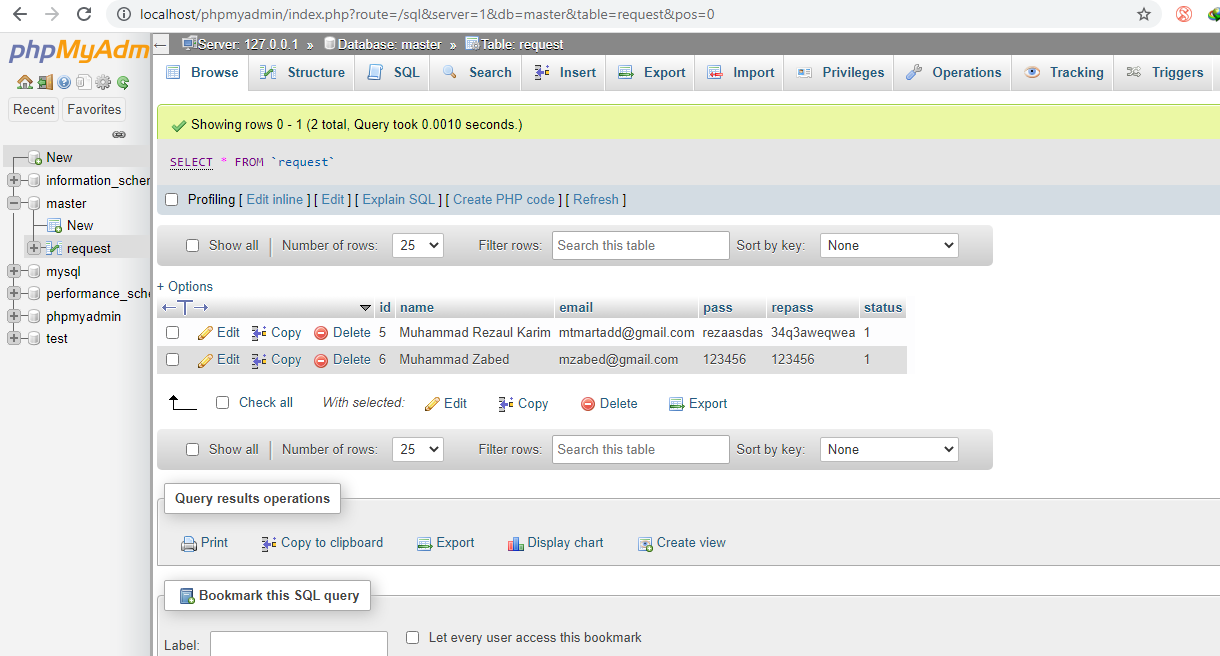
Task: Click the pencil Edit icon for row 5
Action: 205,333
